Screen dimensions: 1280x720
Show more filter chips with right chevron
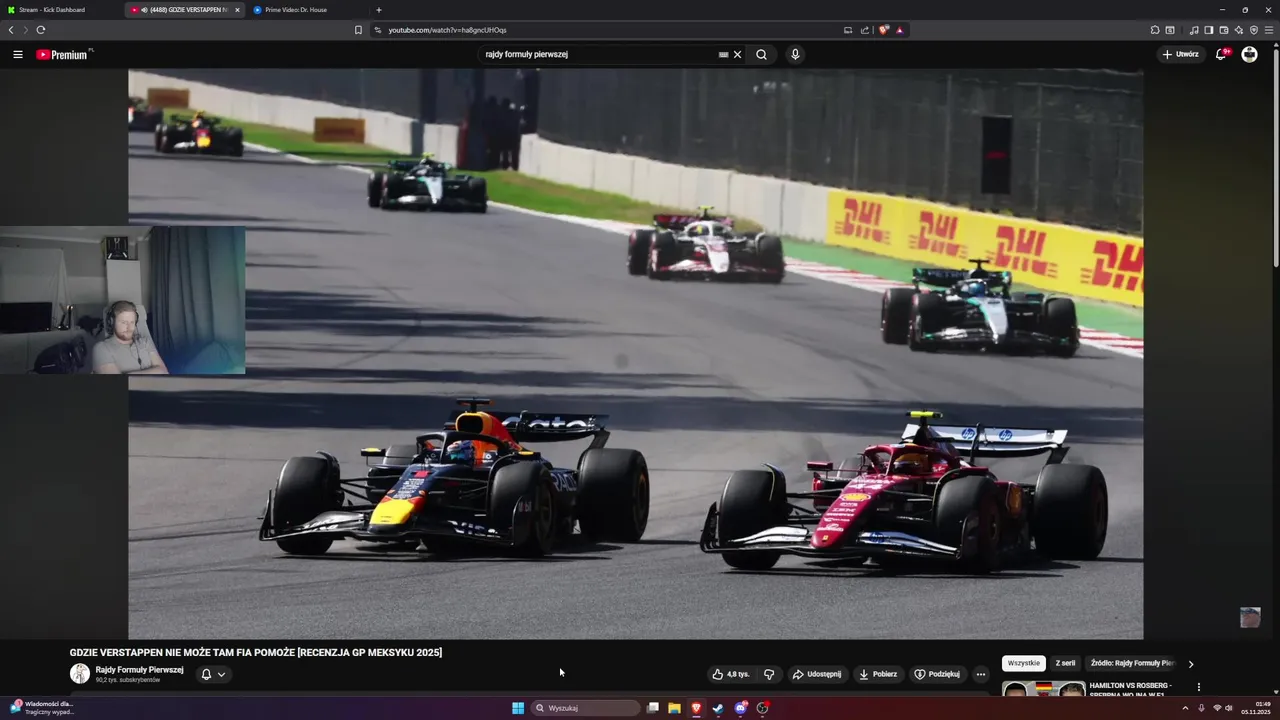1190,664
